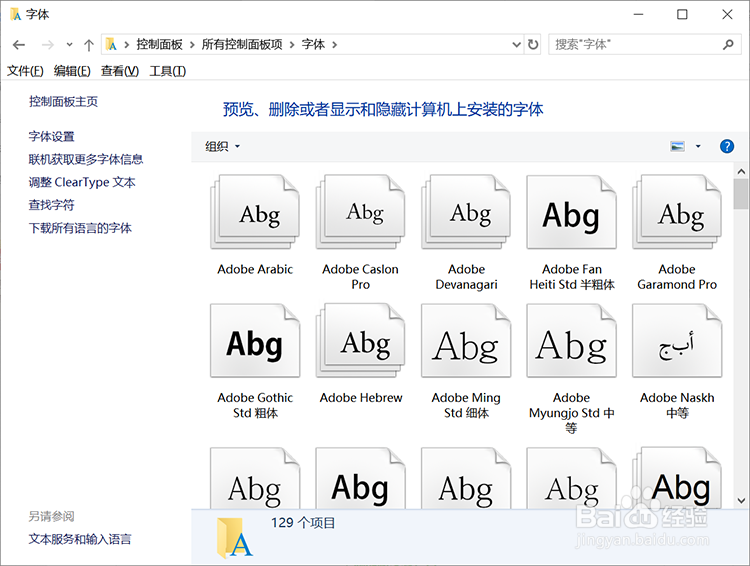The image size is (750, 566).
Task: Click the fonts window title icon
Action: (x=15, y=14)
